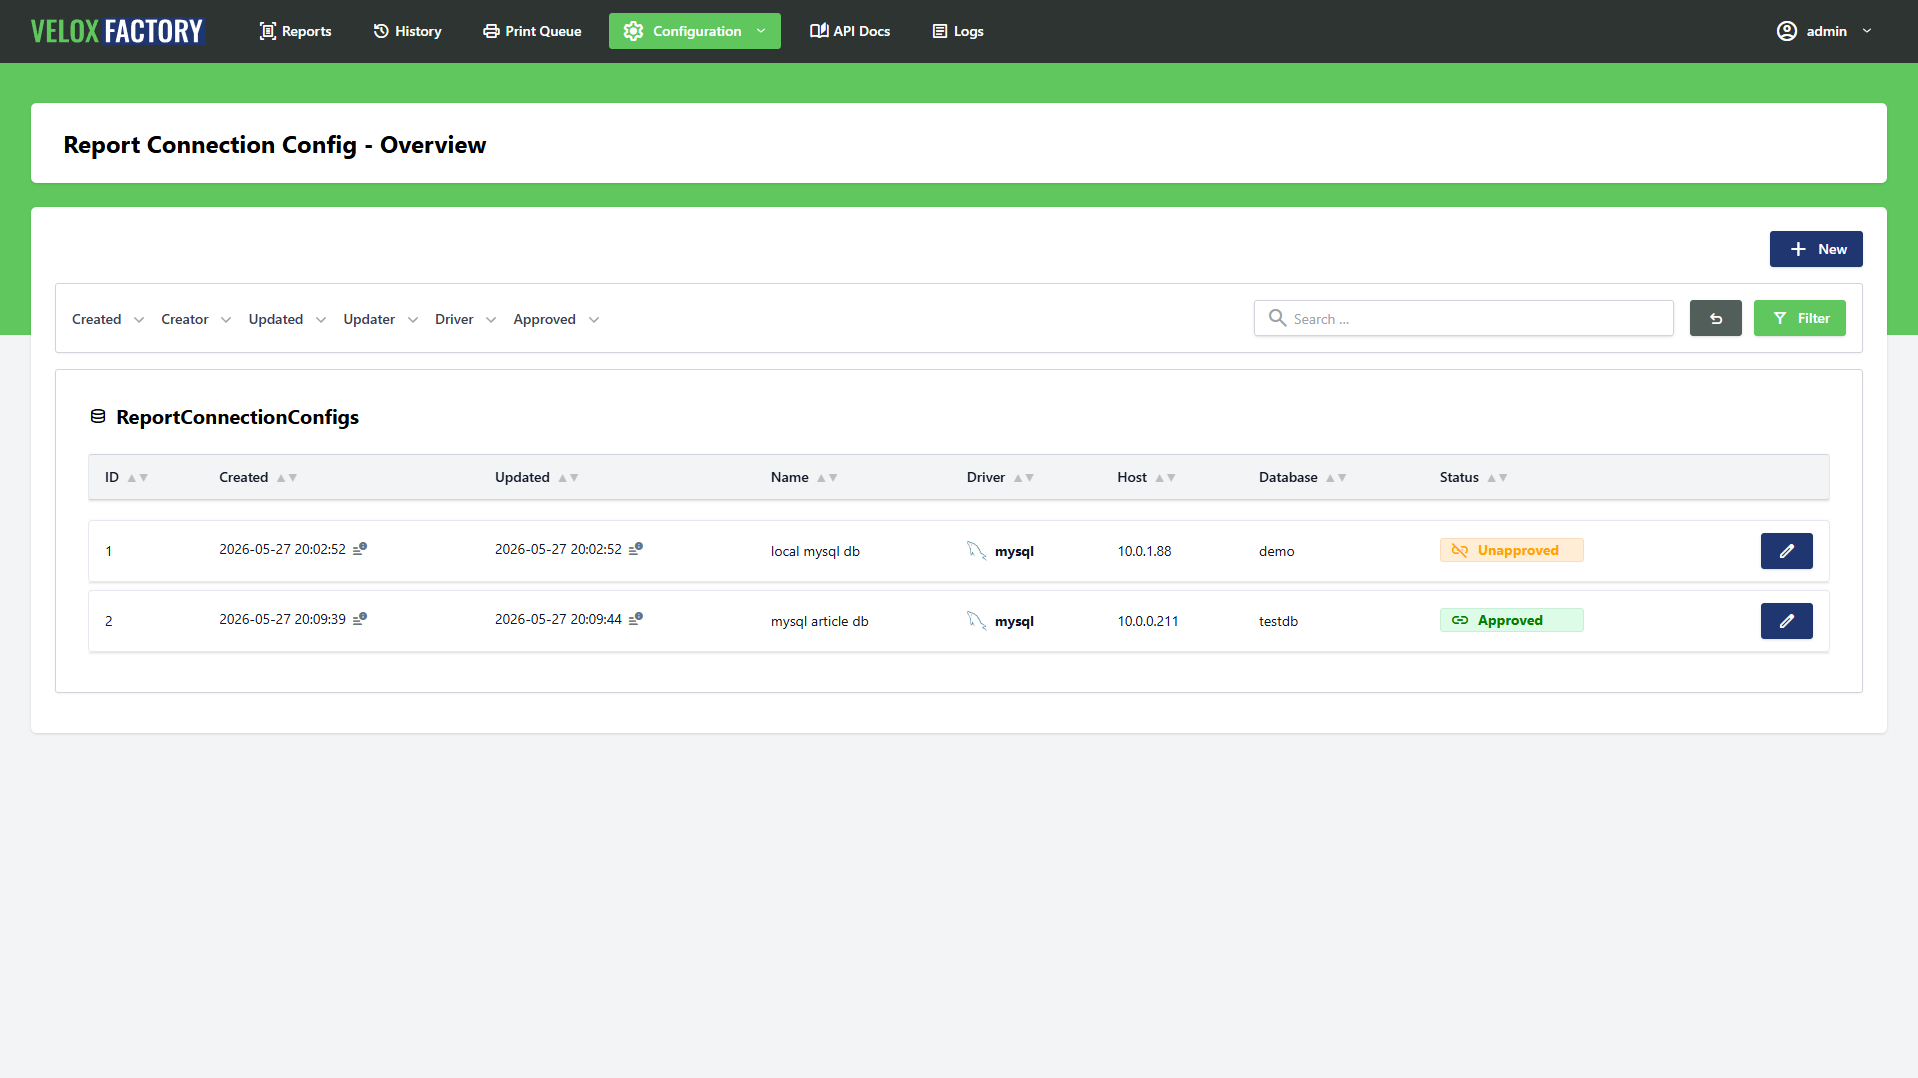This screenshot has height=1078, width=1918.
Task: Click the search magnifier icon
Action: click(x=1277, y=318)
